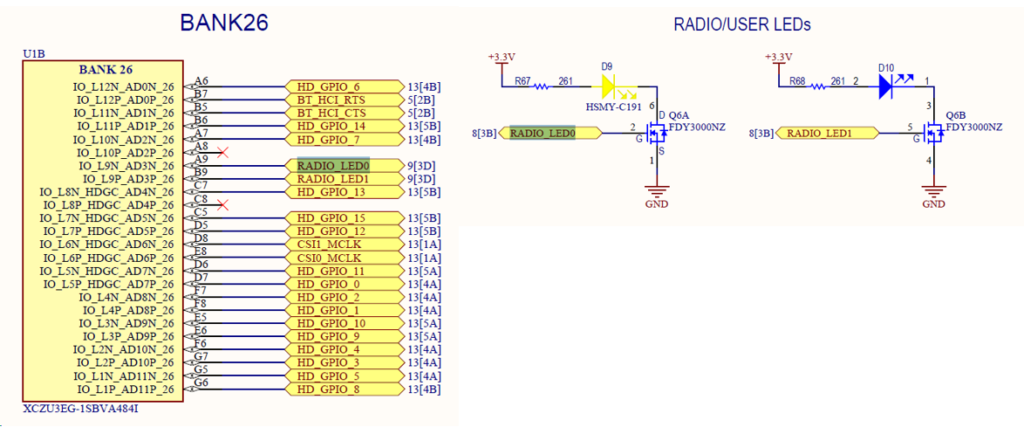
Task: Select the Q6B MOSFET transistor symbol
Action: tap(934, 132)
